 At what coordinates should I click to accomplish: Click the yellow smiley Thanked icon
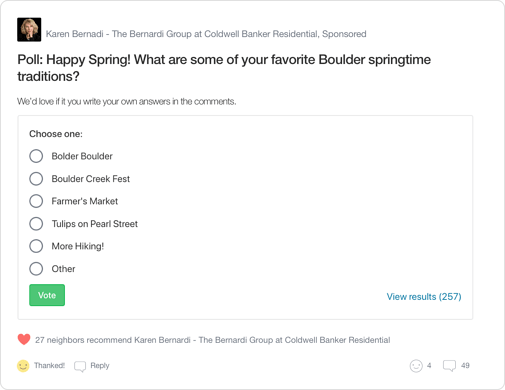coord(23,366)
